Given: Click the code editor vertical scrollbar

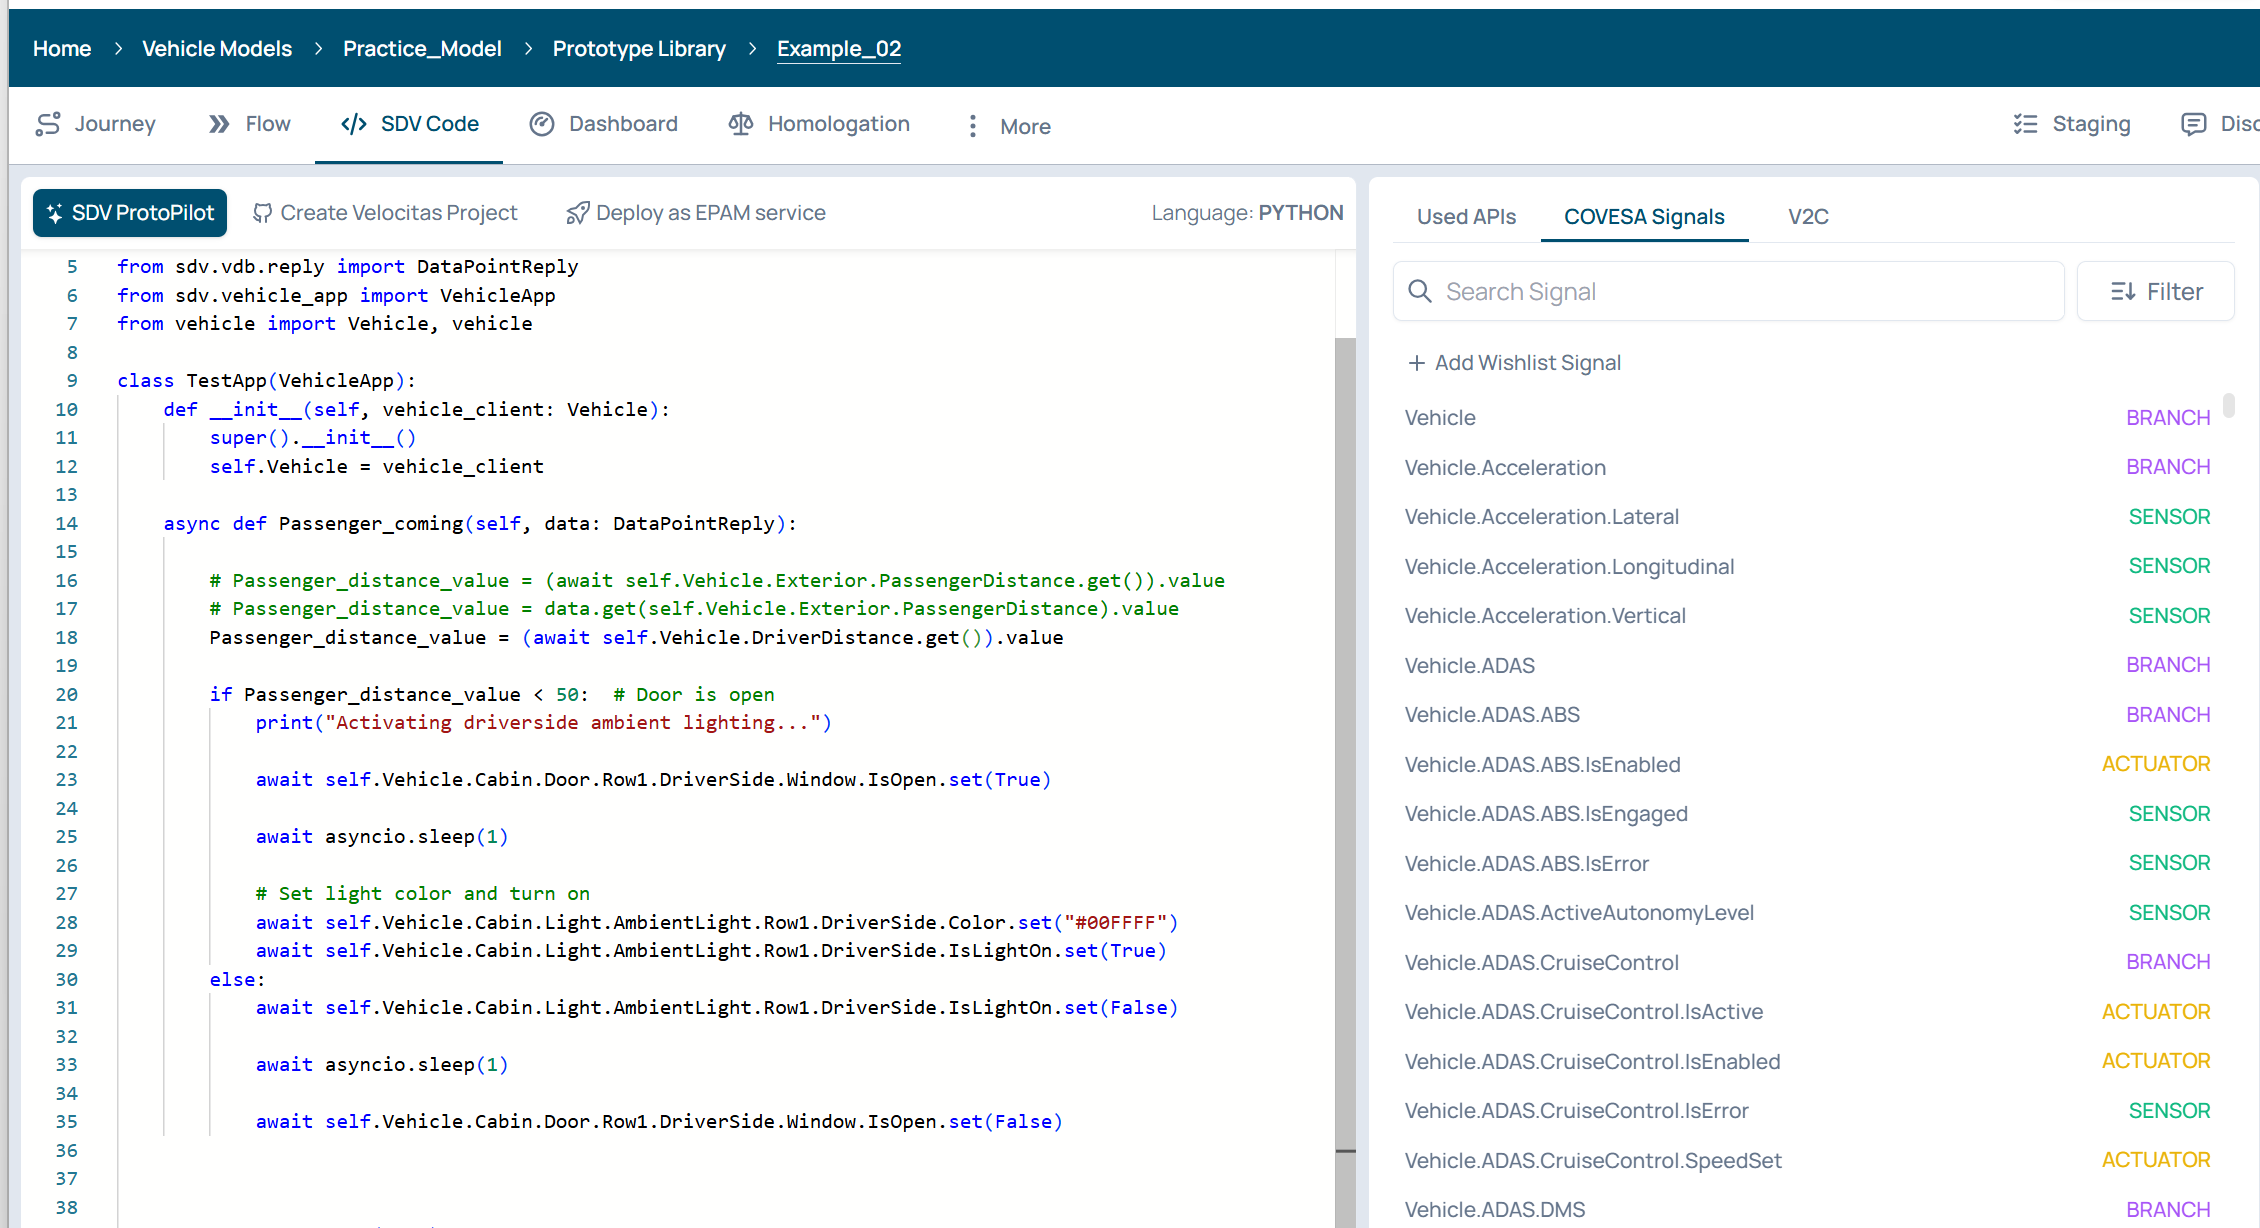Looking at the screenshot, I should tap(1345, 740).
